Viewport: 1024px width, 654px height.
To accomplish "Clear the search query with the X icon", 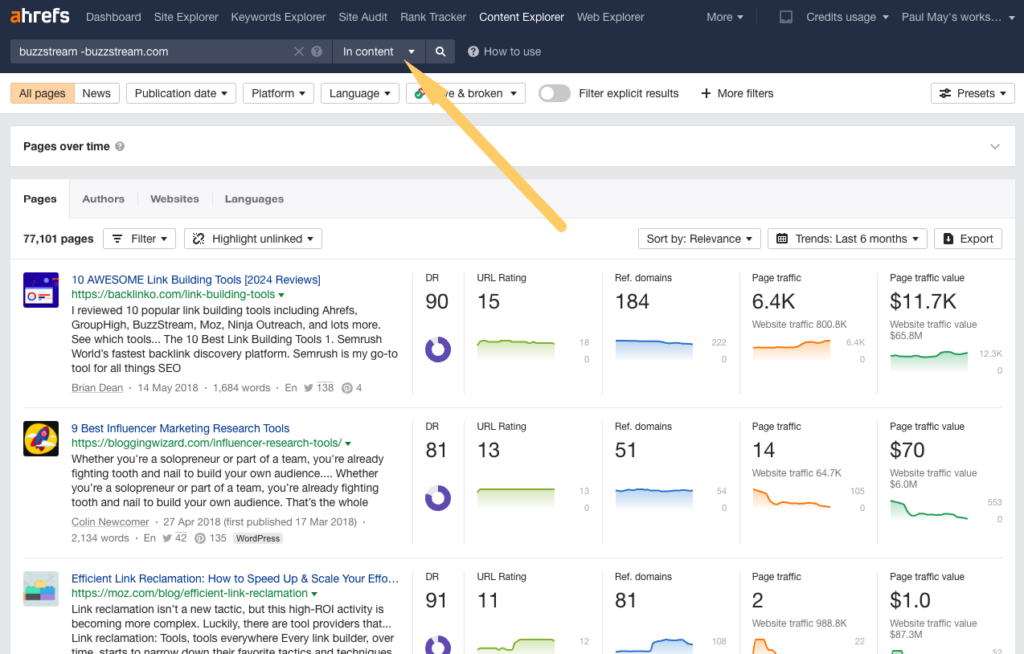I will coord(300,51).
